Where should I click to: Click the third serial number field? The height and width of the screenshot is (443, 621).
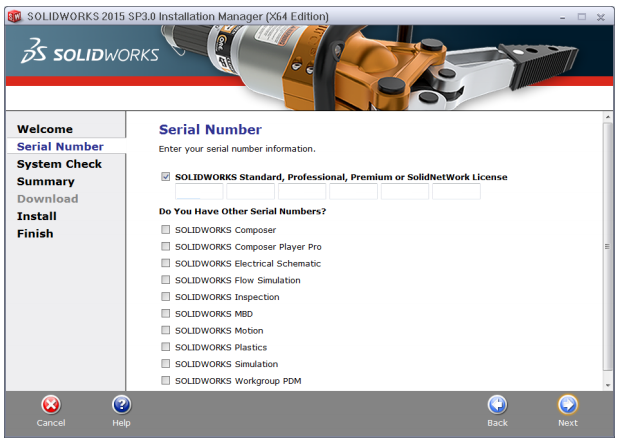coord(302,192)
